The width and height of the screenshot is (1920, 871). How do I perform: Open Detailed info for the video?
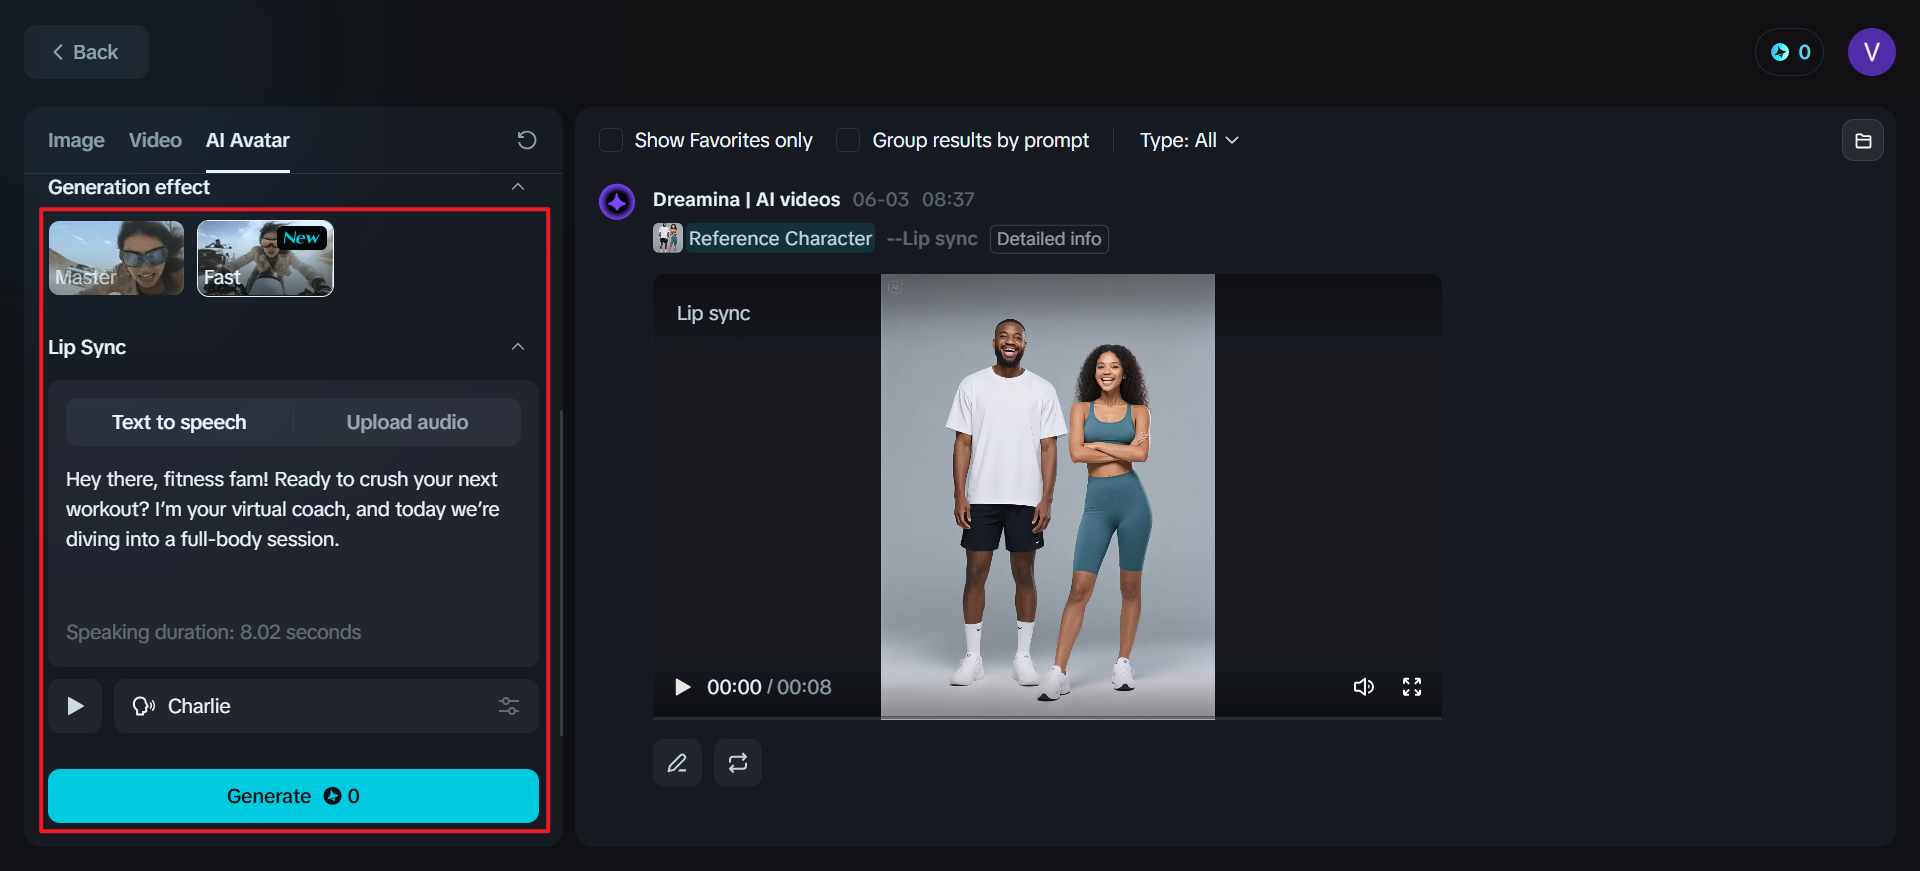pyautogui.click(x=1049, y=239)
